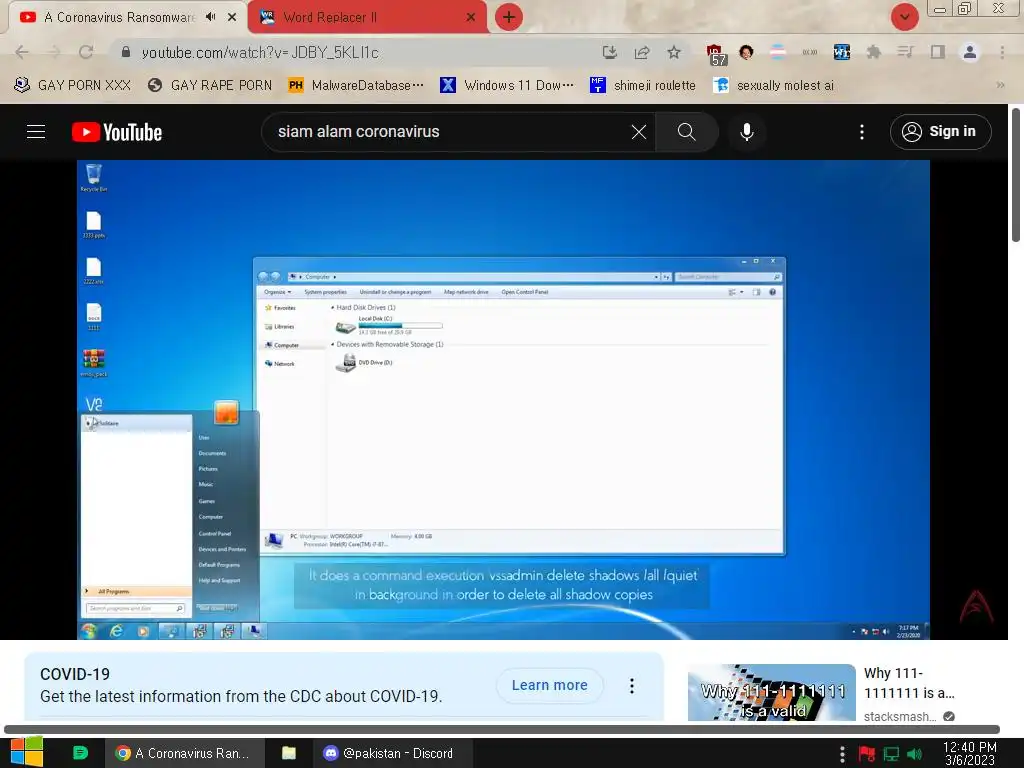The height and width of the screenshot is (768, 1024).
Task: Open the YouTube guide hamburger menu
Action: (36, 132)
